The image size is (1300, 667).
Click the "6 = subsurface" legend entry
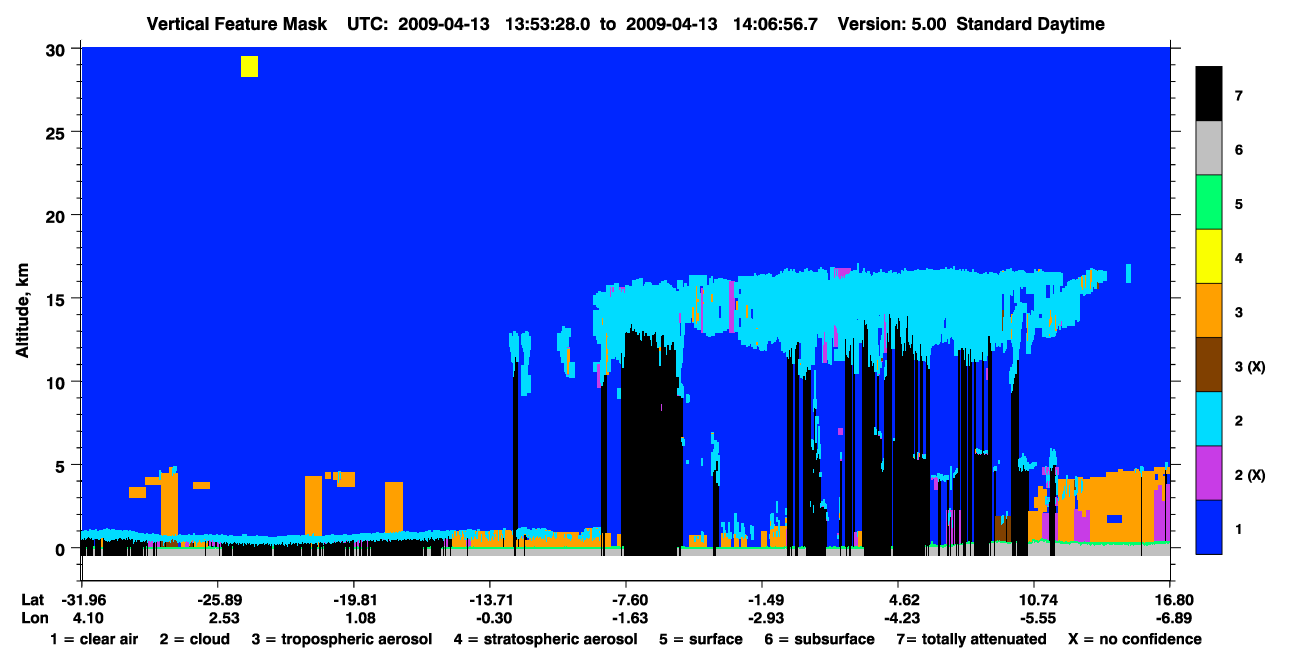818,639
